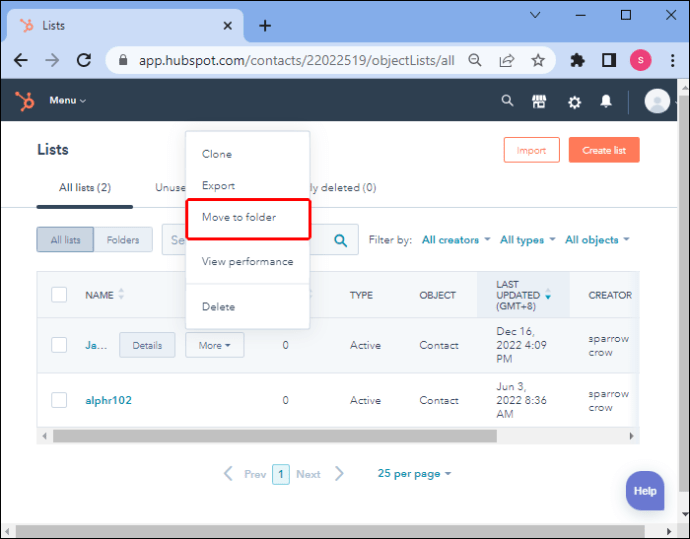Screen dimensions: 690x539
Task: Select Move to folder option
Action: pyautogui.click(x=249, y=219)
